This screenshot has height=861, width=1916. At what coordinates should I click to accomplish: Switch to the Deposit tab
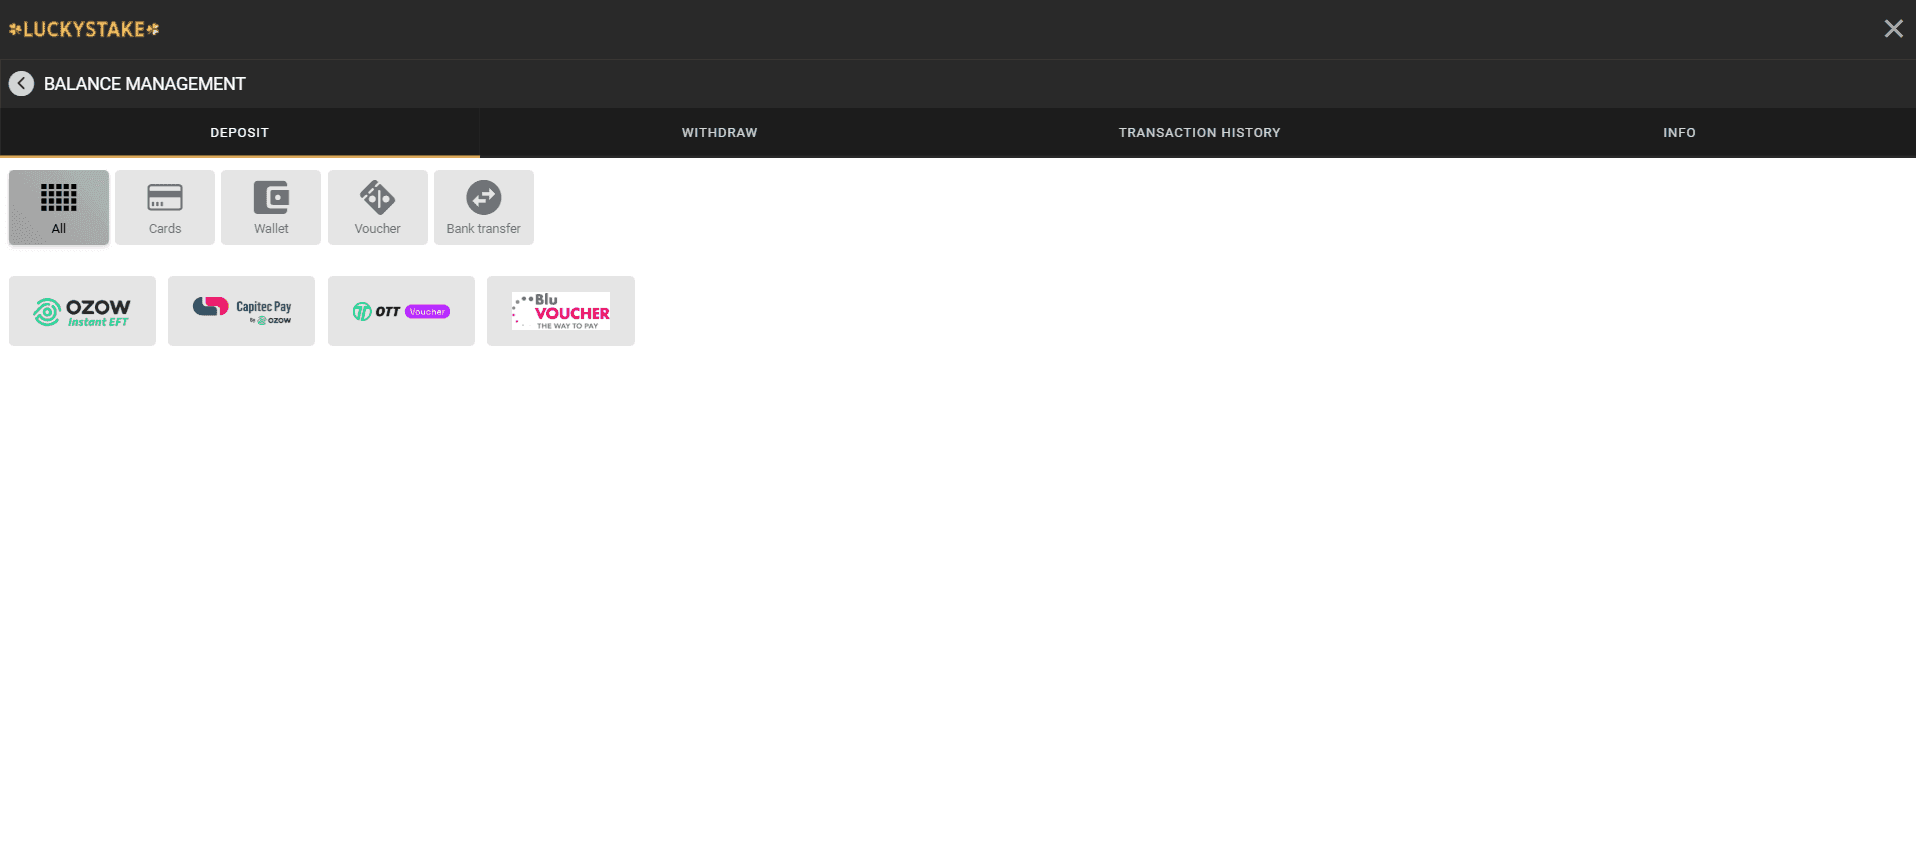point(239,132)
